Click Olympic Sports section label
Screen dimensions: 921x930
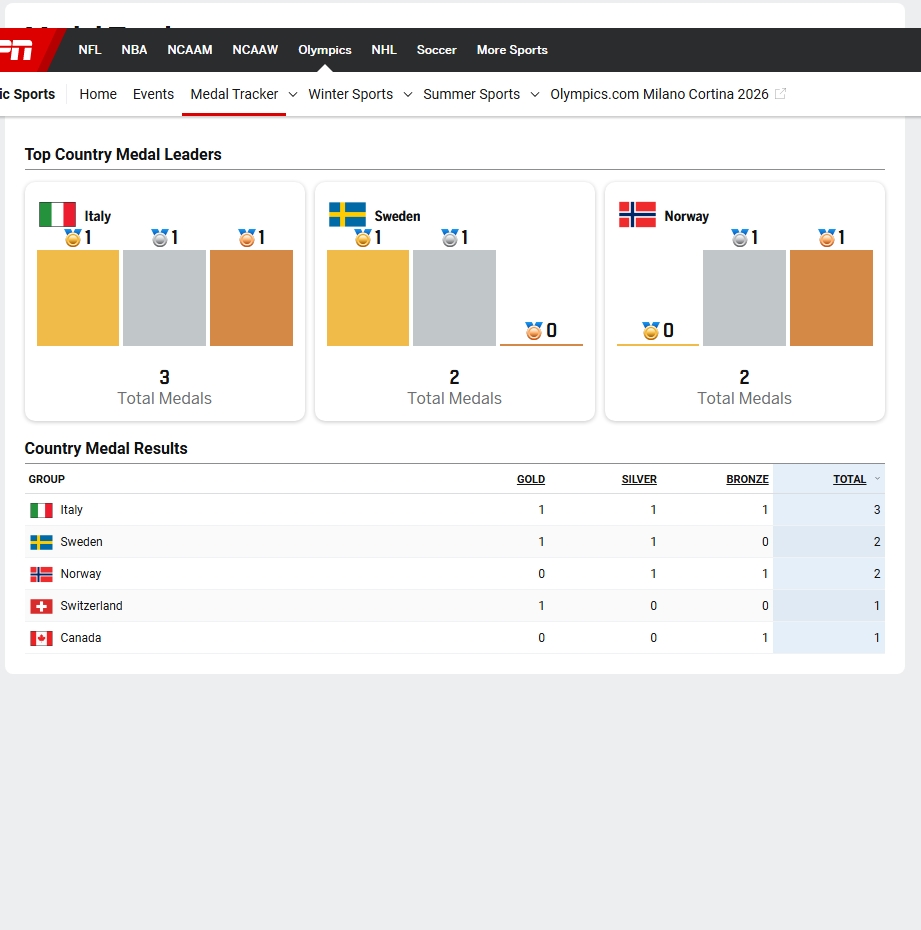(27, 94)
